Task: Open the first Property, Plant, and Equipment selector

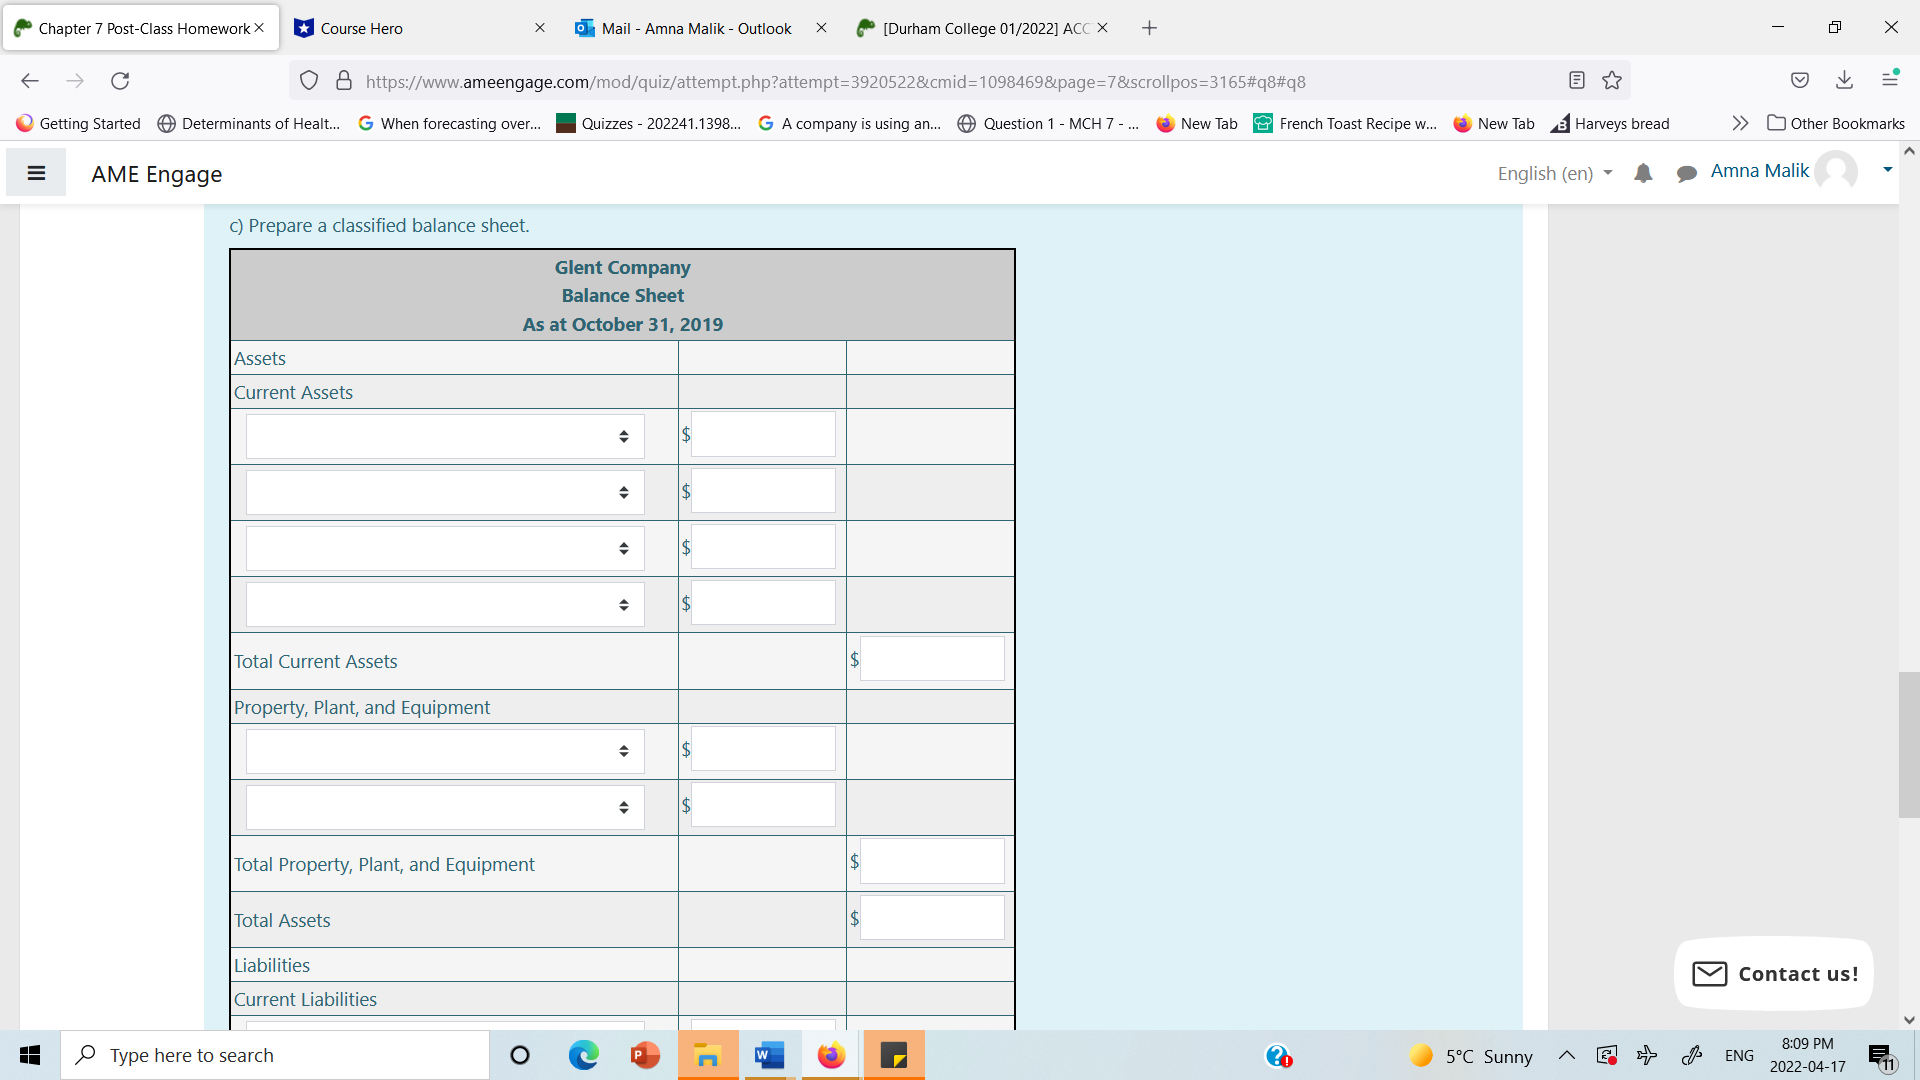Action: tap(444, 750)
